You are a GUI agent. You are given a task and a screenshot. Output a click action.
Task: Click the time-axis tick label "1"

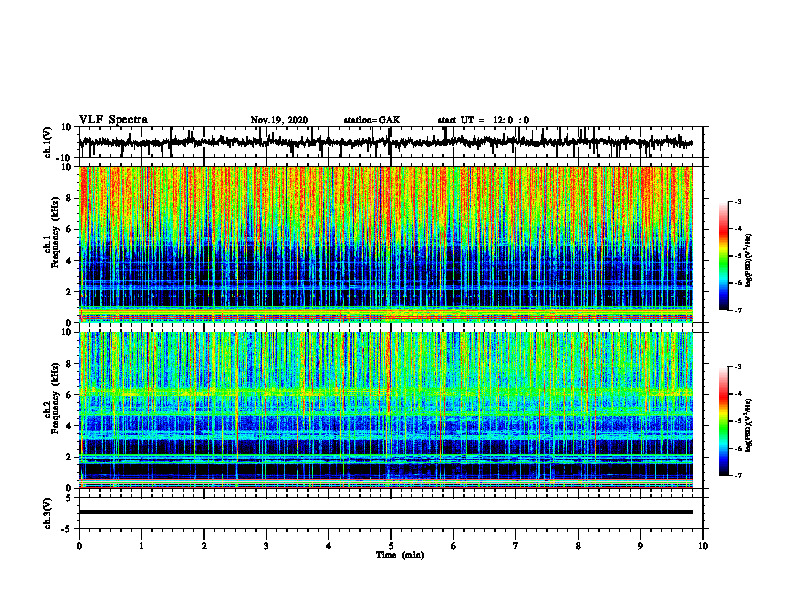(141, 546)
